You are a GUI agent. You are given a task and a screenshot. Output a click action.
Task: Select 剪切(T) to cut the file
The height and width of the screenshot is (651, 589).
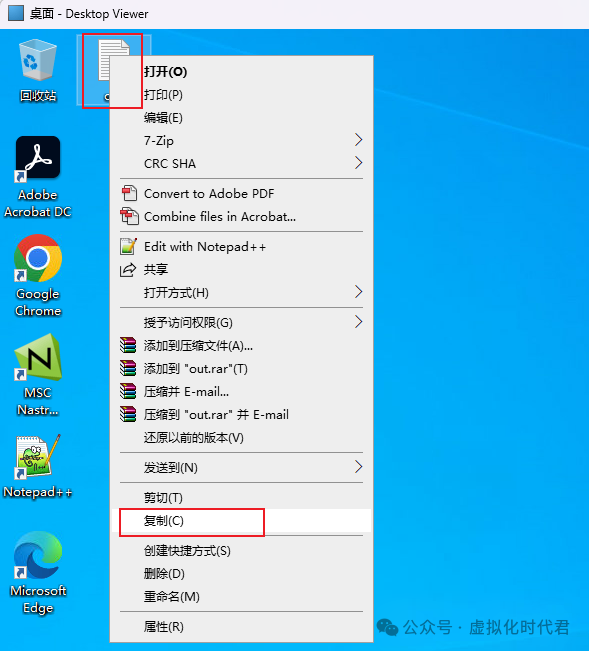coord(242,497)
